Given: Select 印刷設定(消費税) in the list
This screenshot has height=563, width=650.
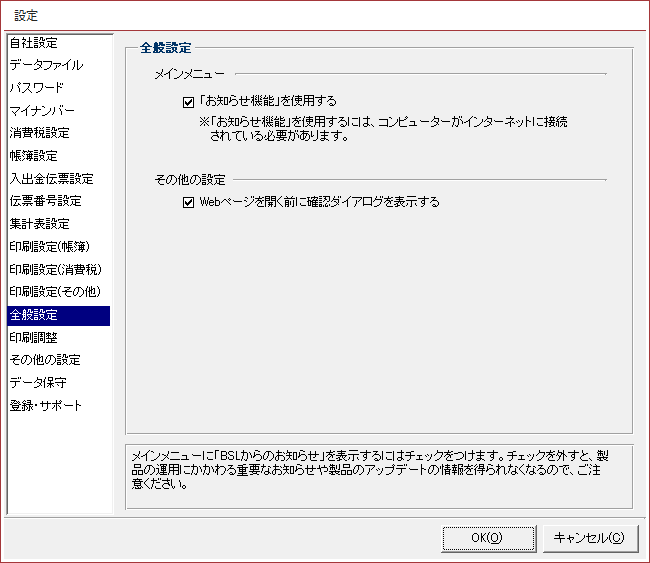Looking at the screenshot, I should (x=55, y=269).
